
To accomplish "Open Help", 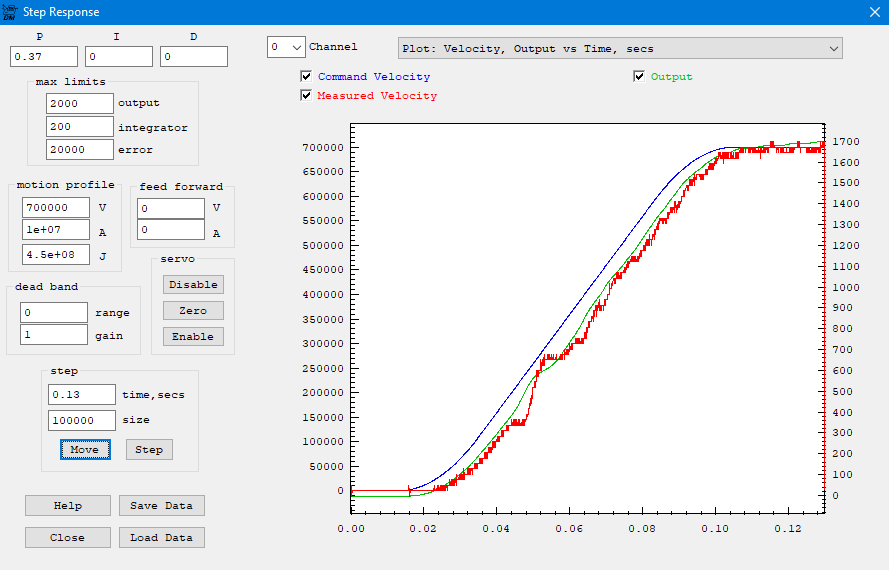I will click(x=68, y=505).
